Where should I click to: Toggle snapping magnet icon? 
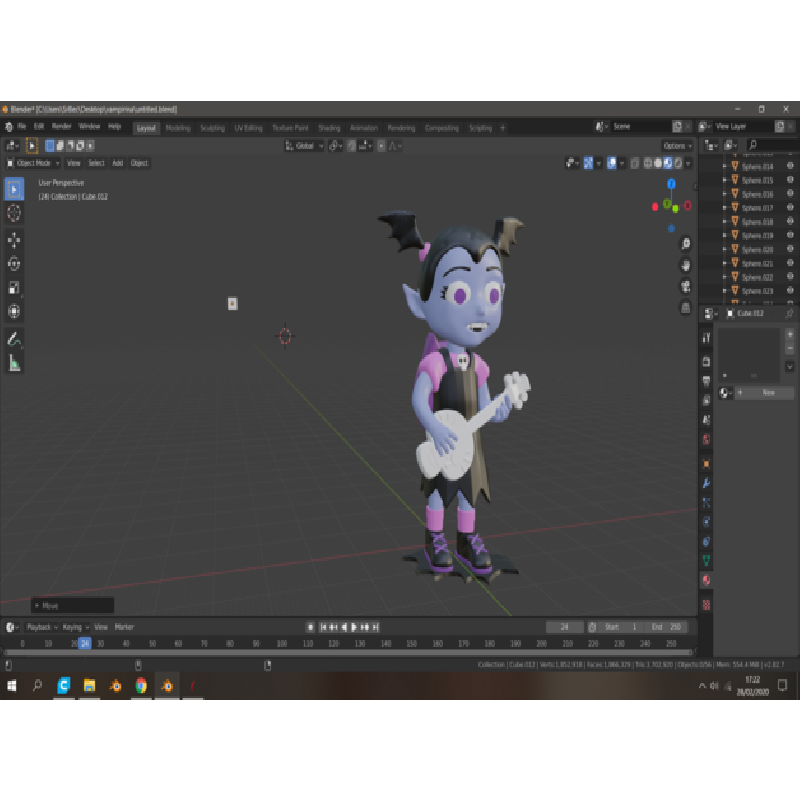[x=352, y=146]
